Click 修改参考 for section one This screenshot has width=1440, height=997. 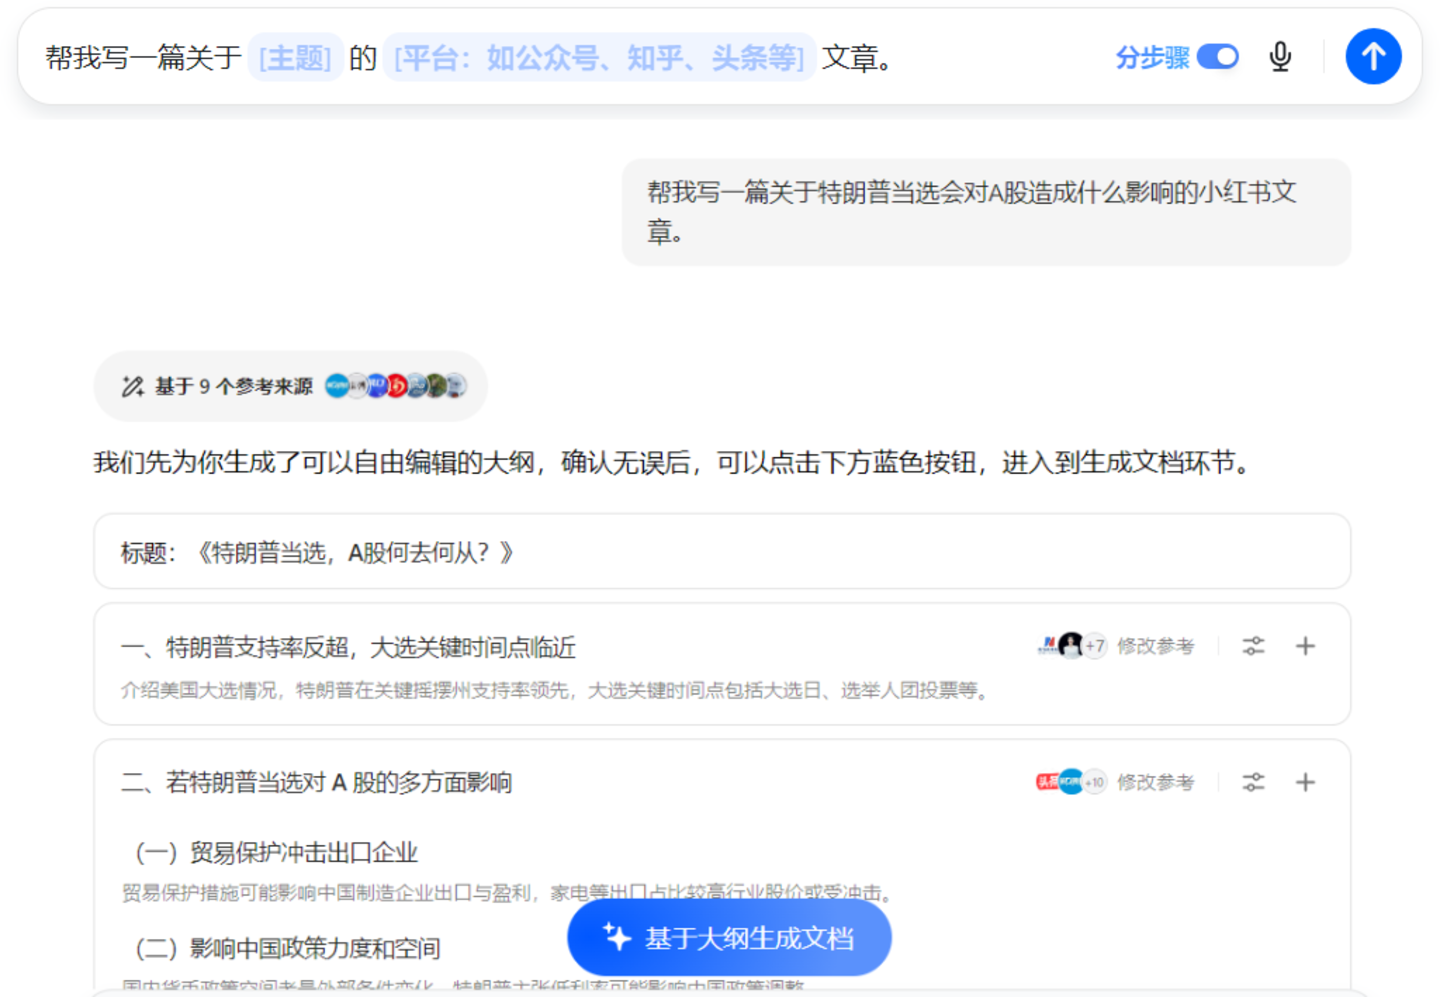tap(1155, 646)
